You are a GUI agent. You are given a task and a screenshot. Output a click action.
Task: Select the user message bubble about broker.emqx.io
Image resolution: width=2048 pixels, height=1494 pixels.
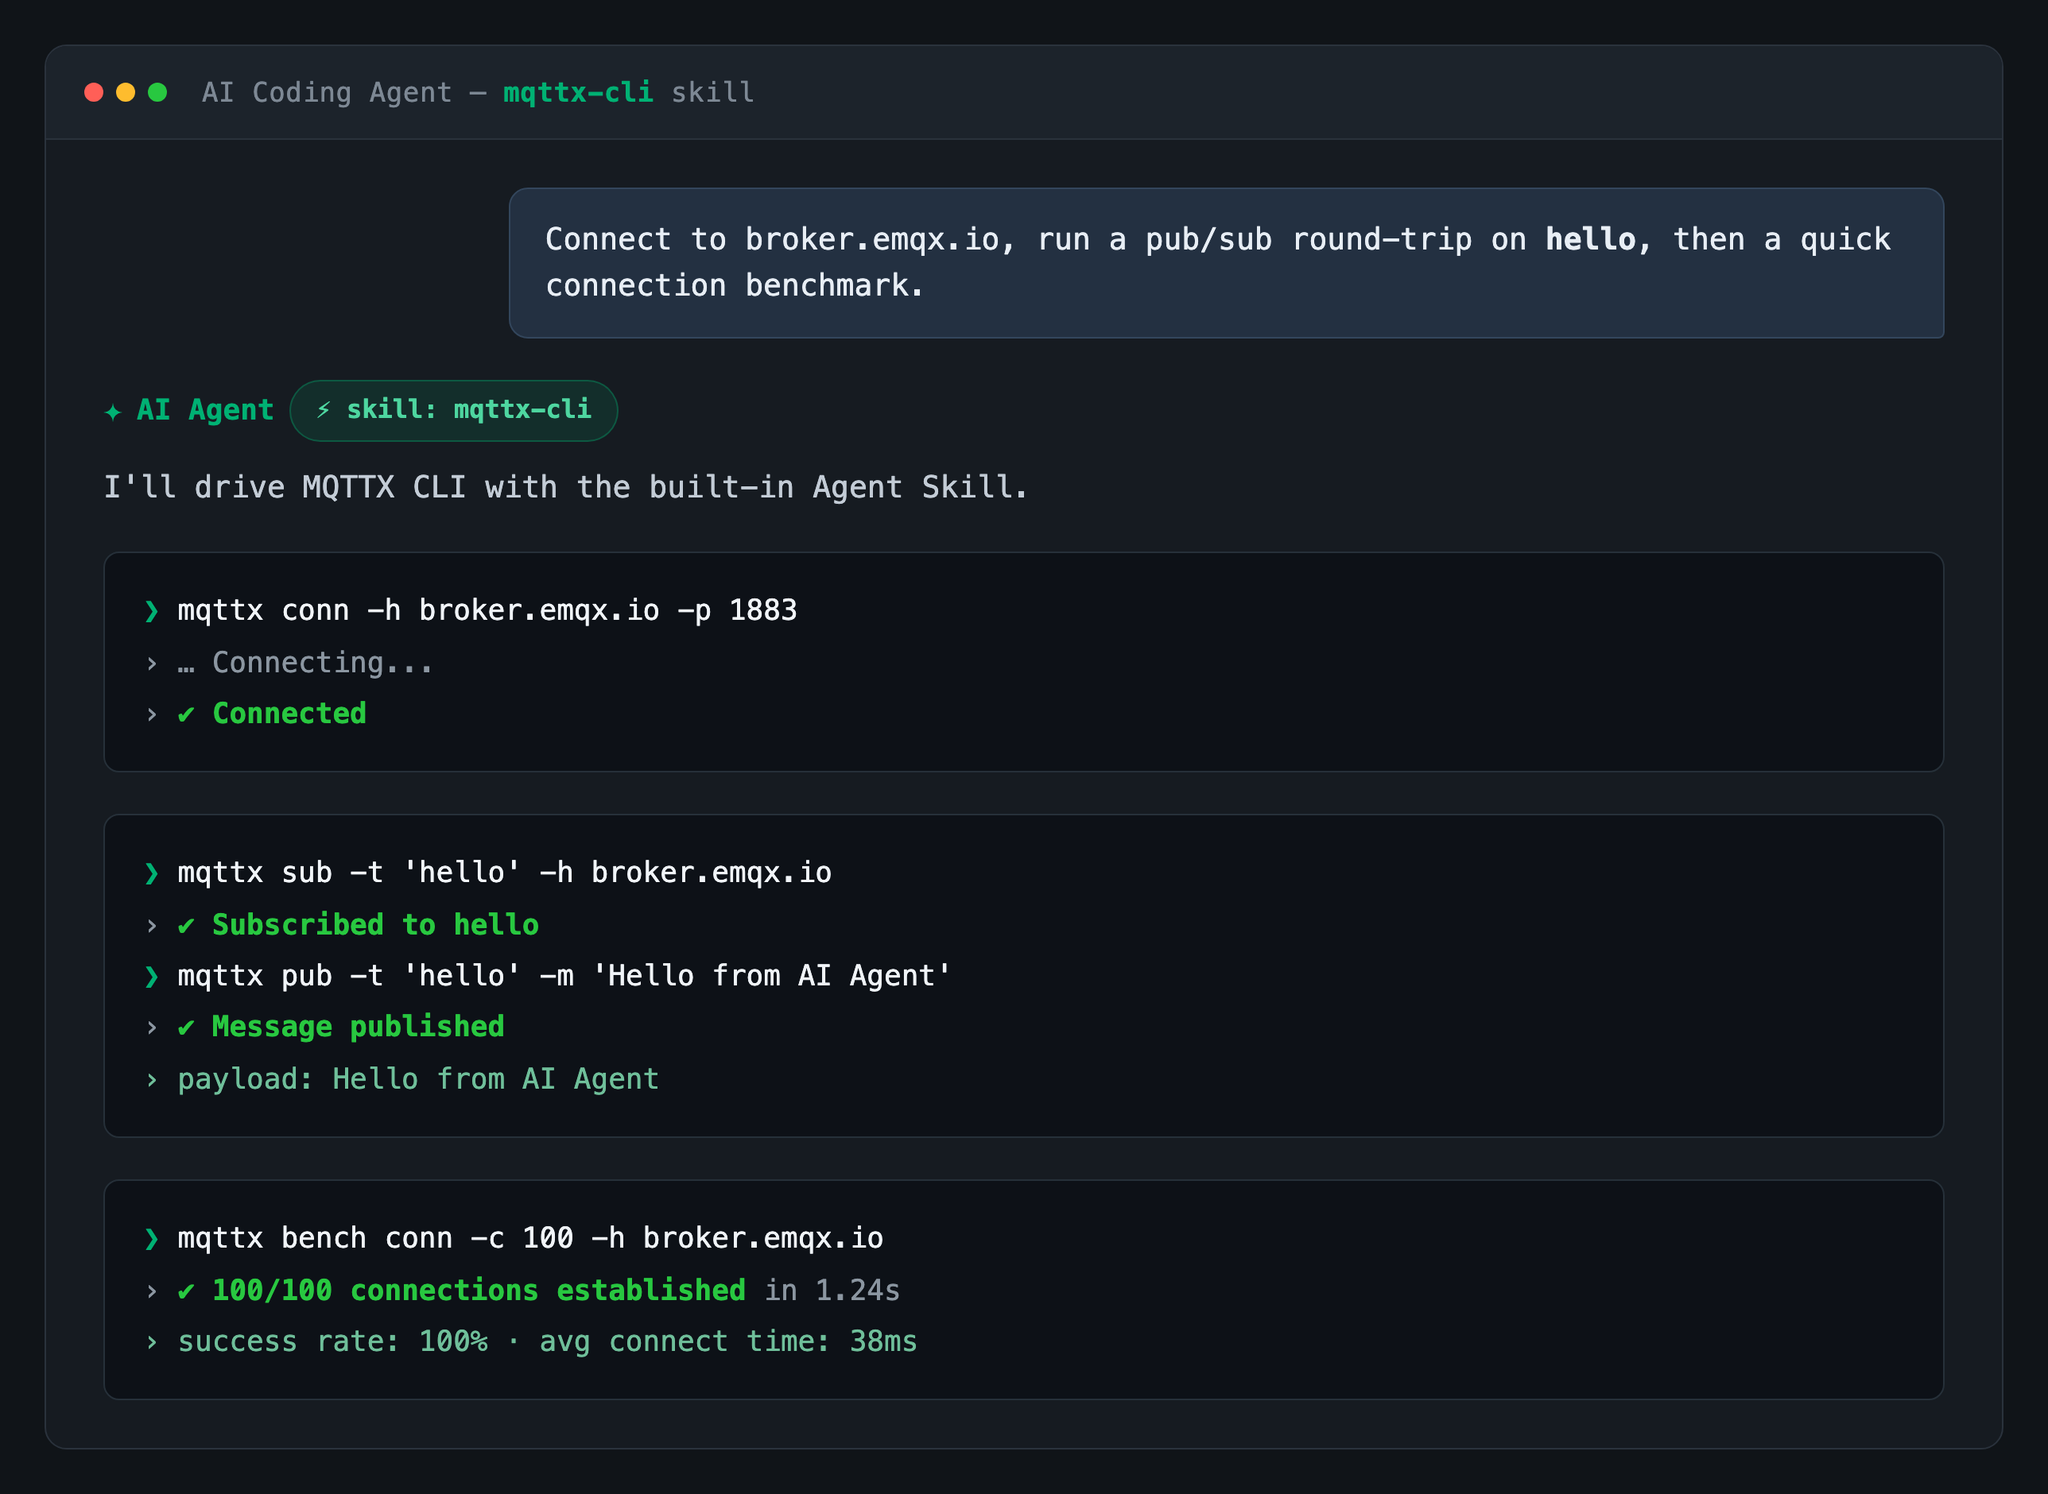1226,263
